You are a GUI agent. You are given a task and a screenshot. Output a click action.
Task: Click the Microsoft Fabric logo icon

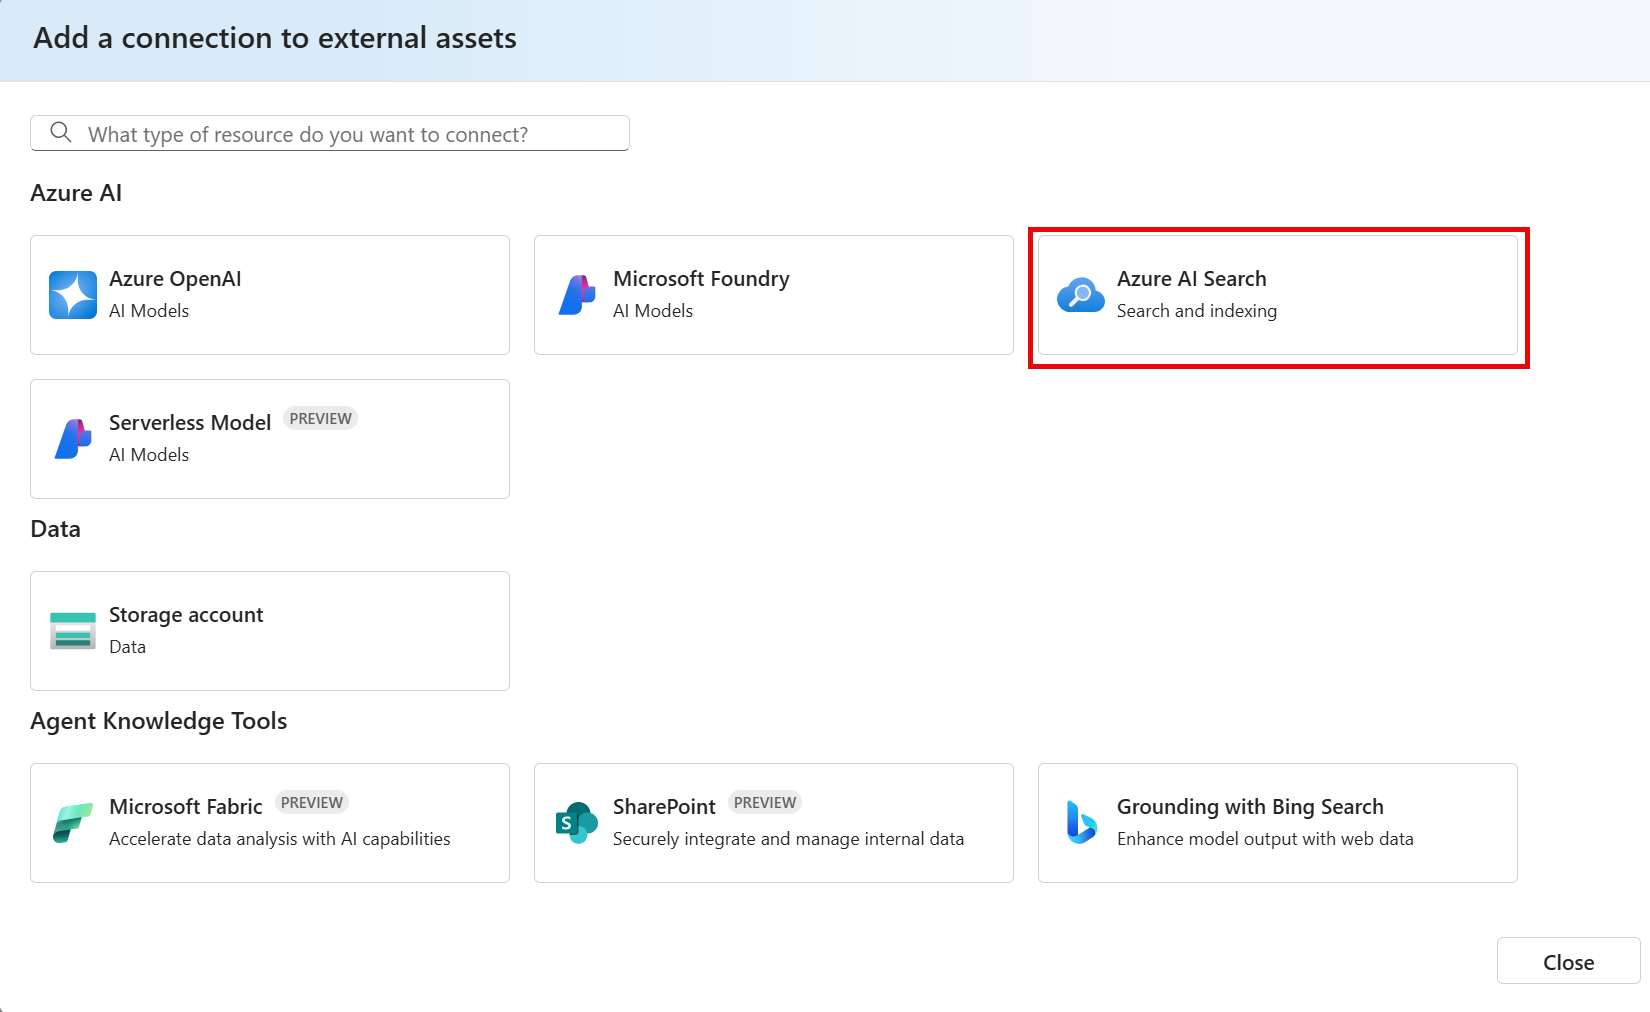(x=73, y=823)
